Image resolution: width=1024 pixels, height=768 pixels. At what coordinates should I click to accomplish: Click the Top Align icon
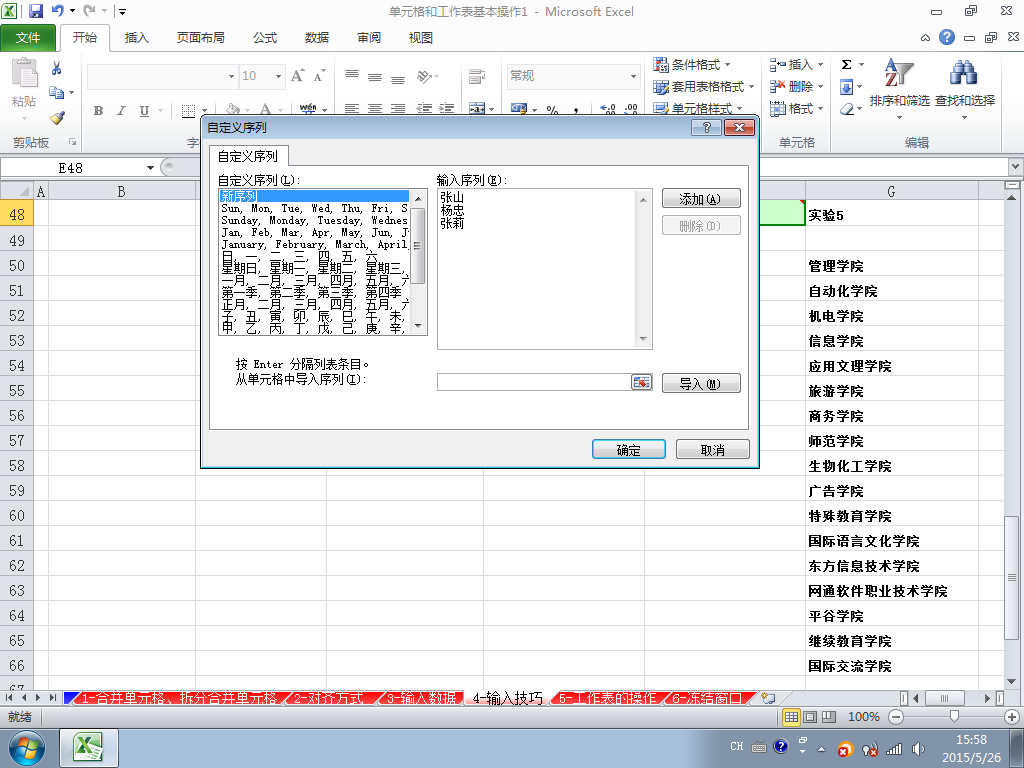pos(352,76)
